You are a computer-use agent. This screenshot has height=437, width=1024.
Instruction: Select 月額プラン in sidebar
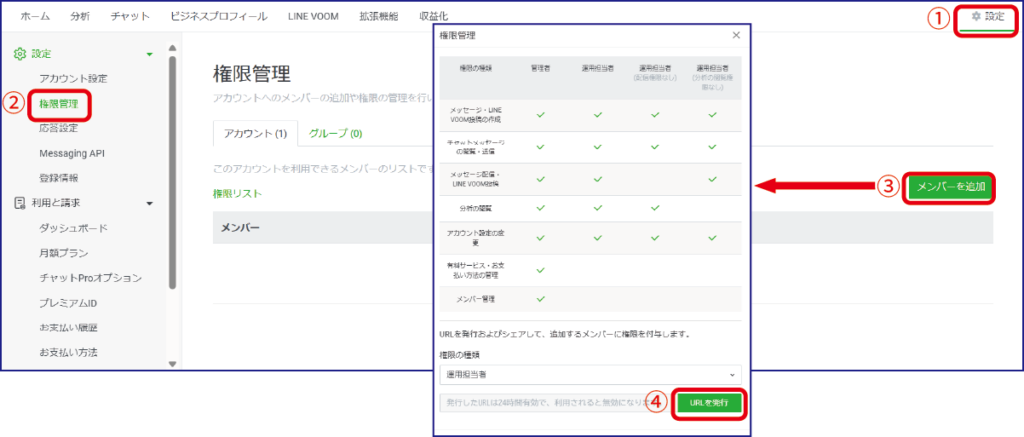point(63,253)
